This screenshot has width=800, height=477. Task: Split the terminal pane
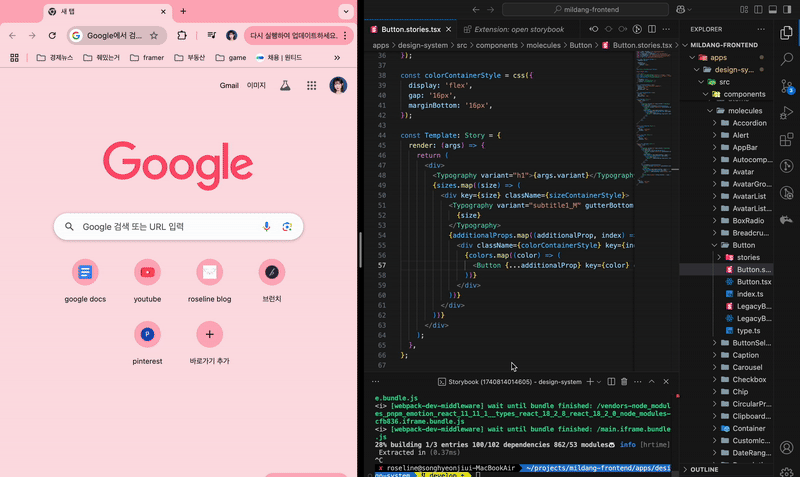[611, 381]
